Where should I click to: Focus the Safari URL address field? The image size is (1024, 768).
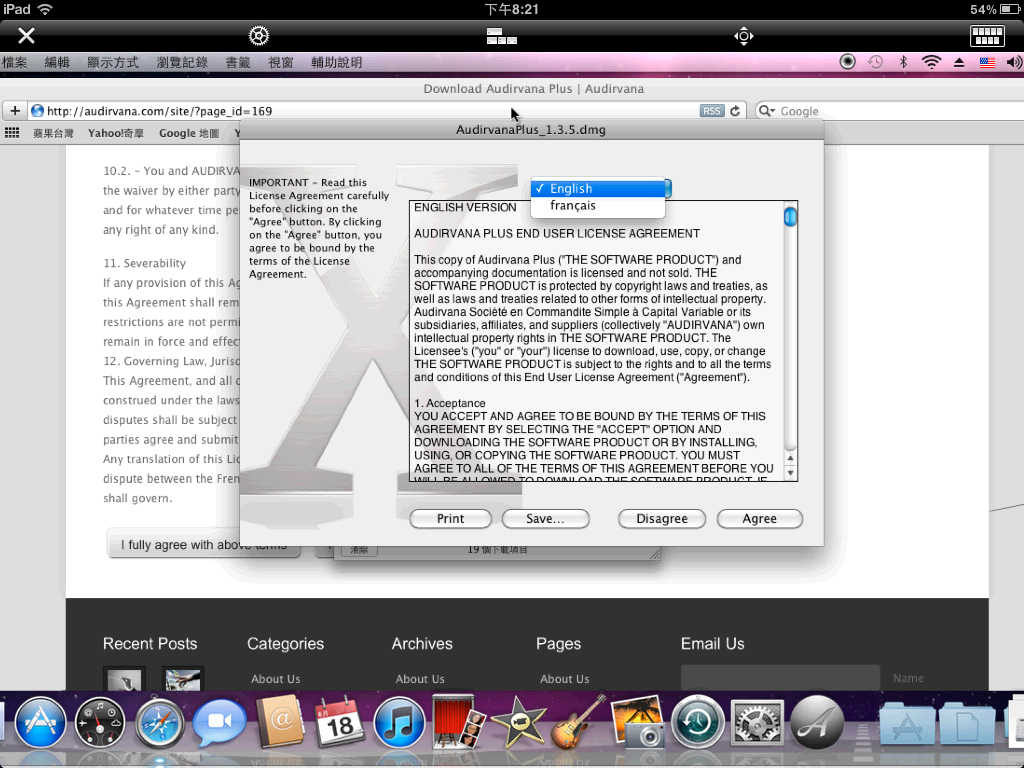(385, 110)
